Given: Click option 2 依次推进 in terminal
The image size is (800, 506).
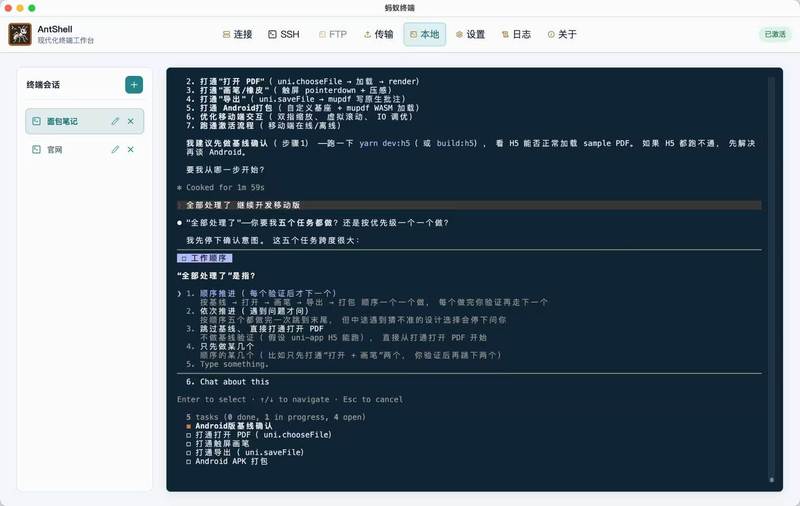Looking at the screenshot, I should click(x=247, y=311).
